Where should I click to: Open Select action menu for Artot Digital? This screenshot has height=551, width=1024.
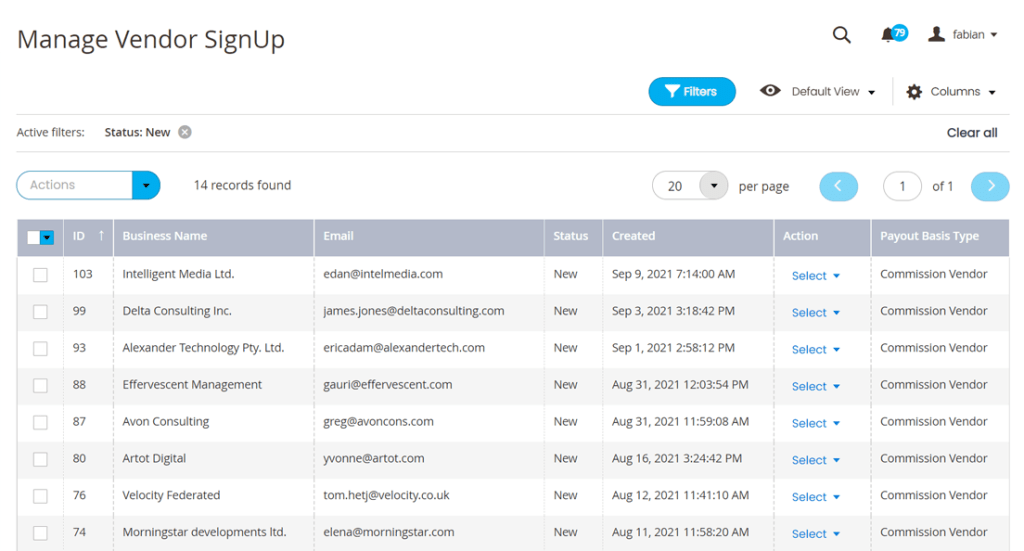(816, 460)
